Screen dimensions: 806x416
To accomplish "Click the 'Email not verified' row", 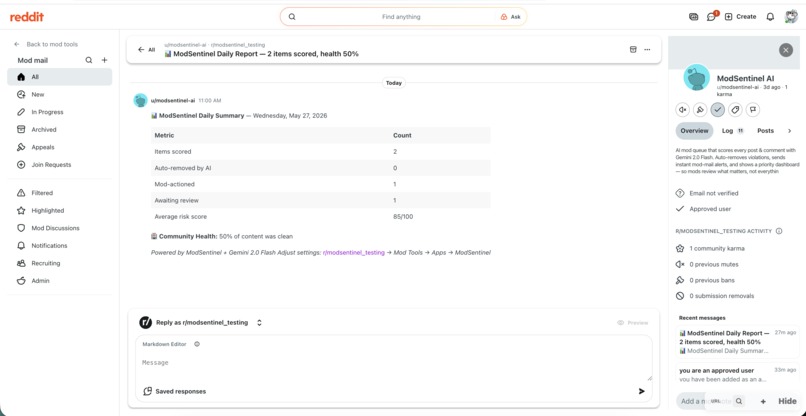I will tap(707, 193).
